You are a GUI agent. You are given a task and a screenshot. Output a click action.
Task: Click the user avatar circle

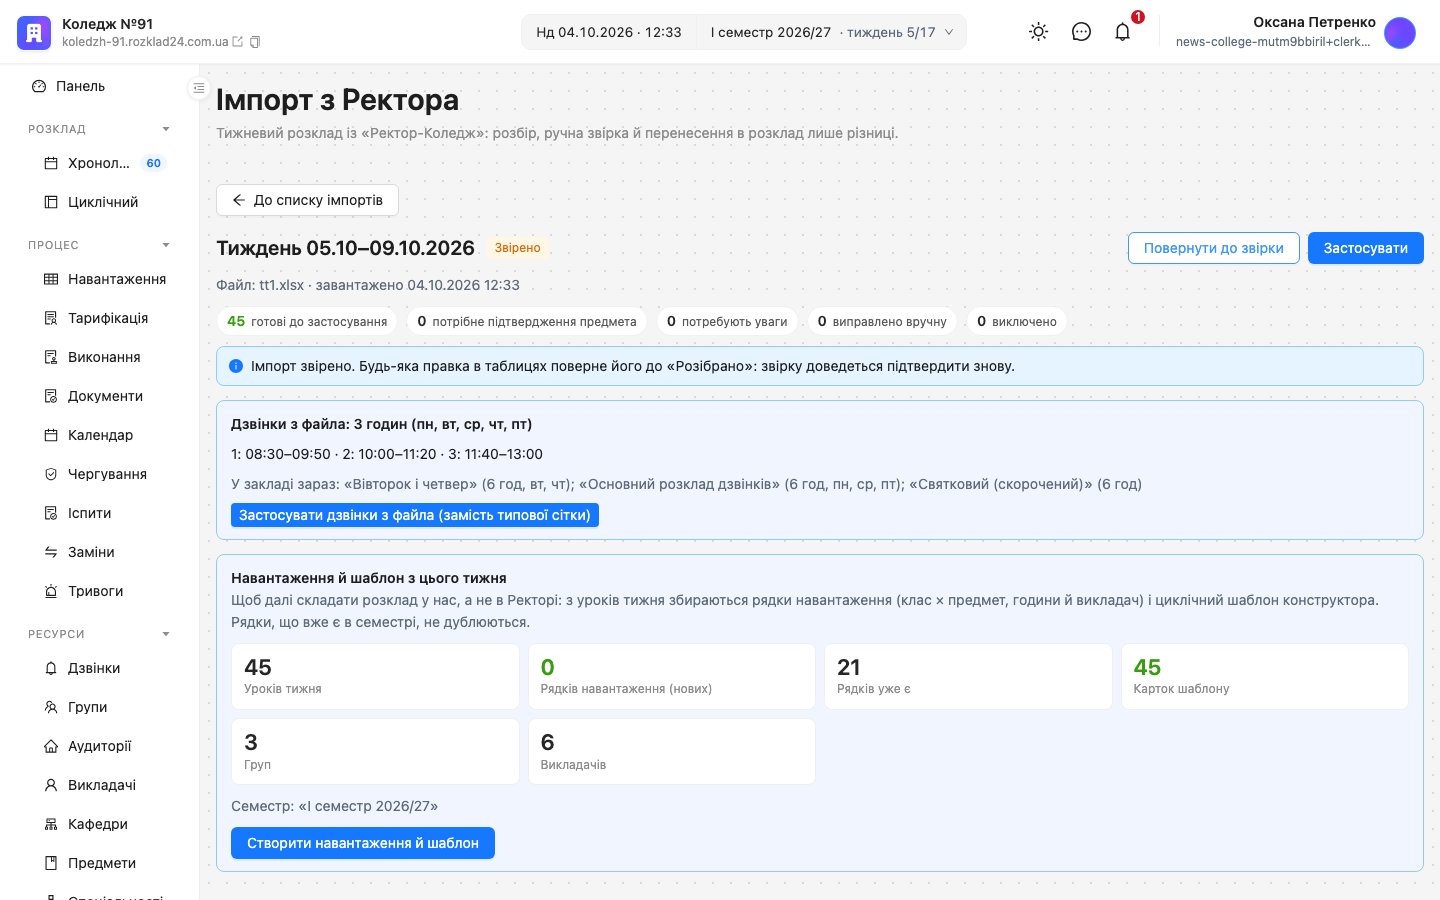(1400, 32)
